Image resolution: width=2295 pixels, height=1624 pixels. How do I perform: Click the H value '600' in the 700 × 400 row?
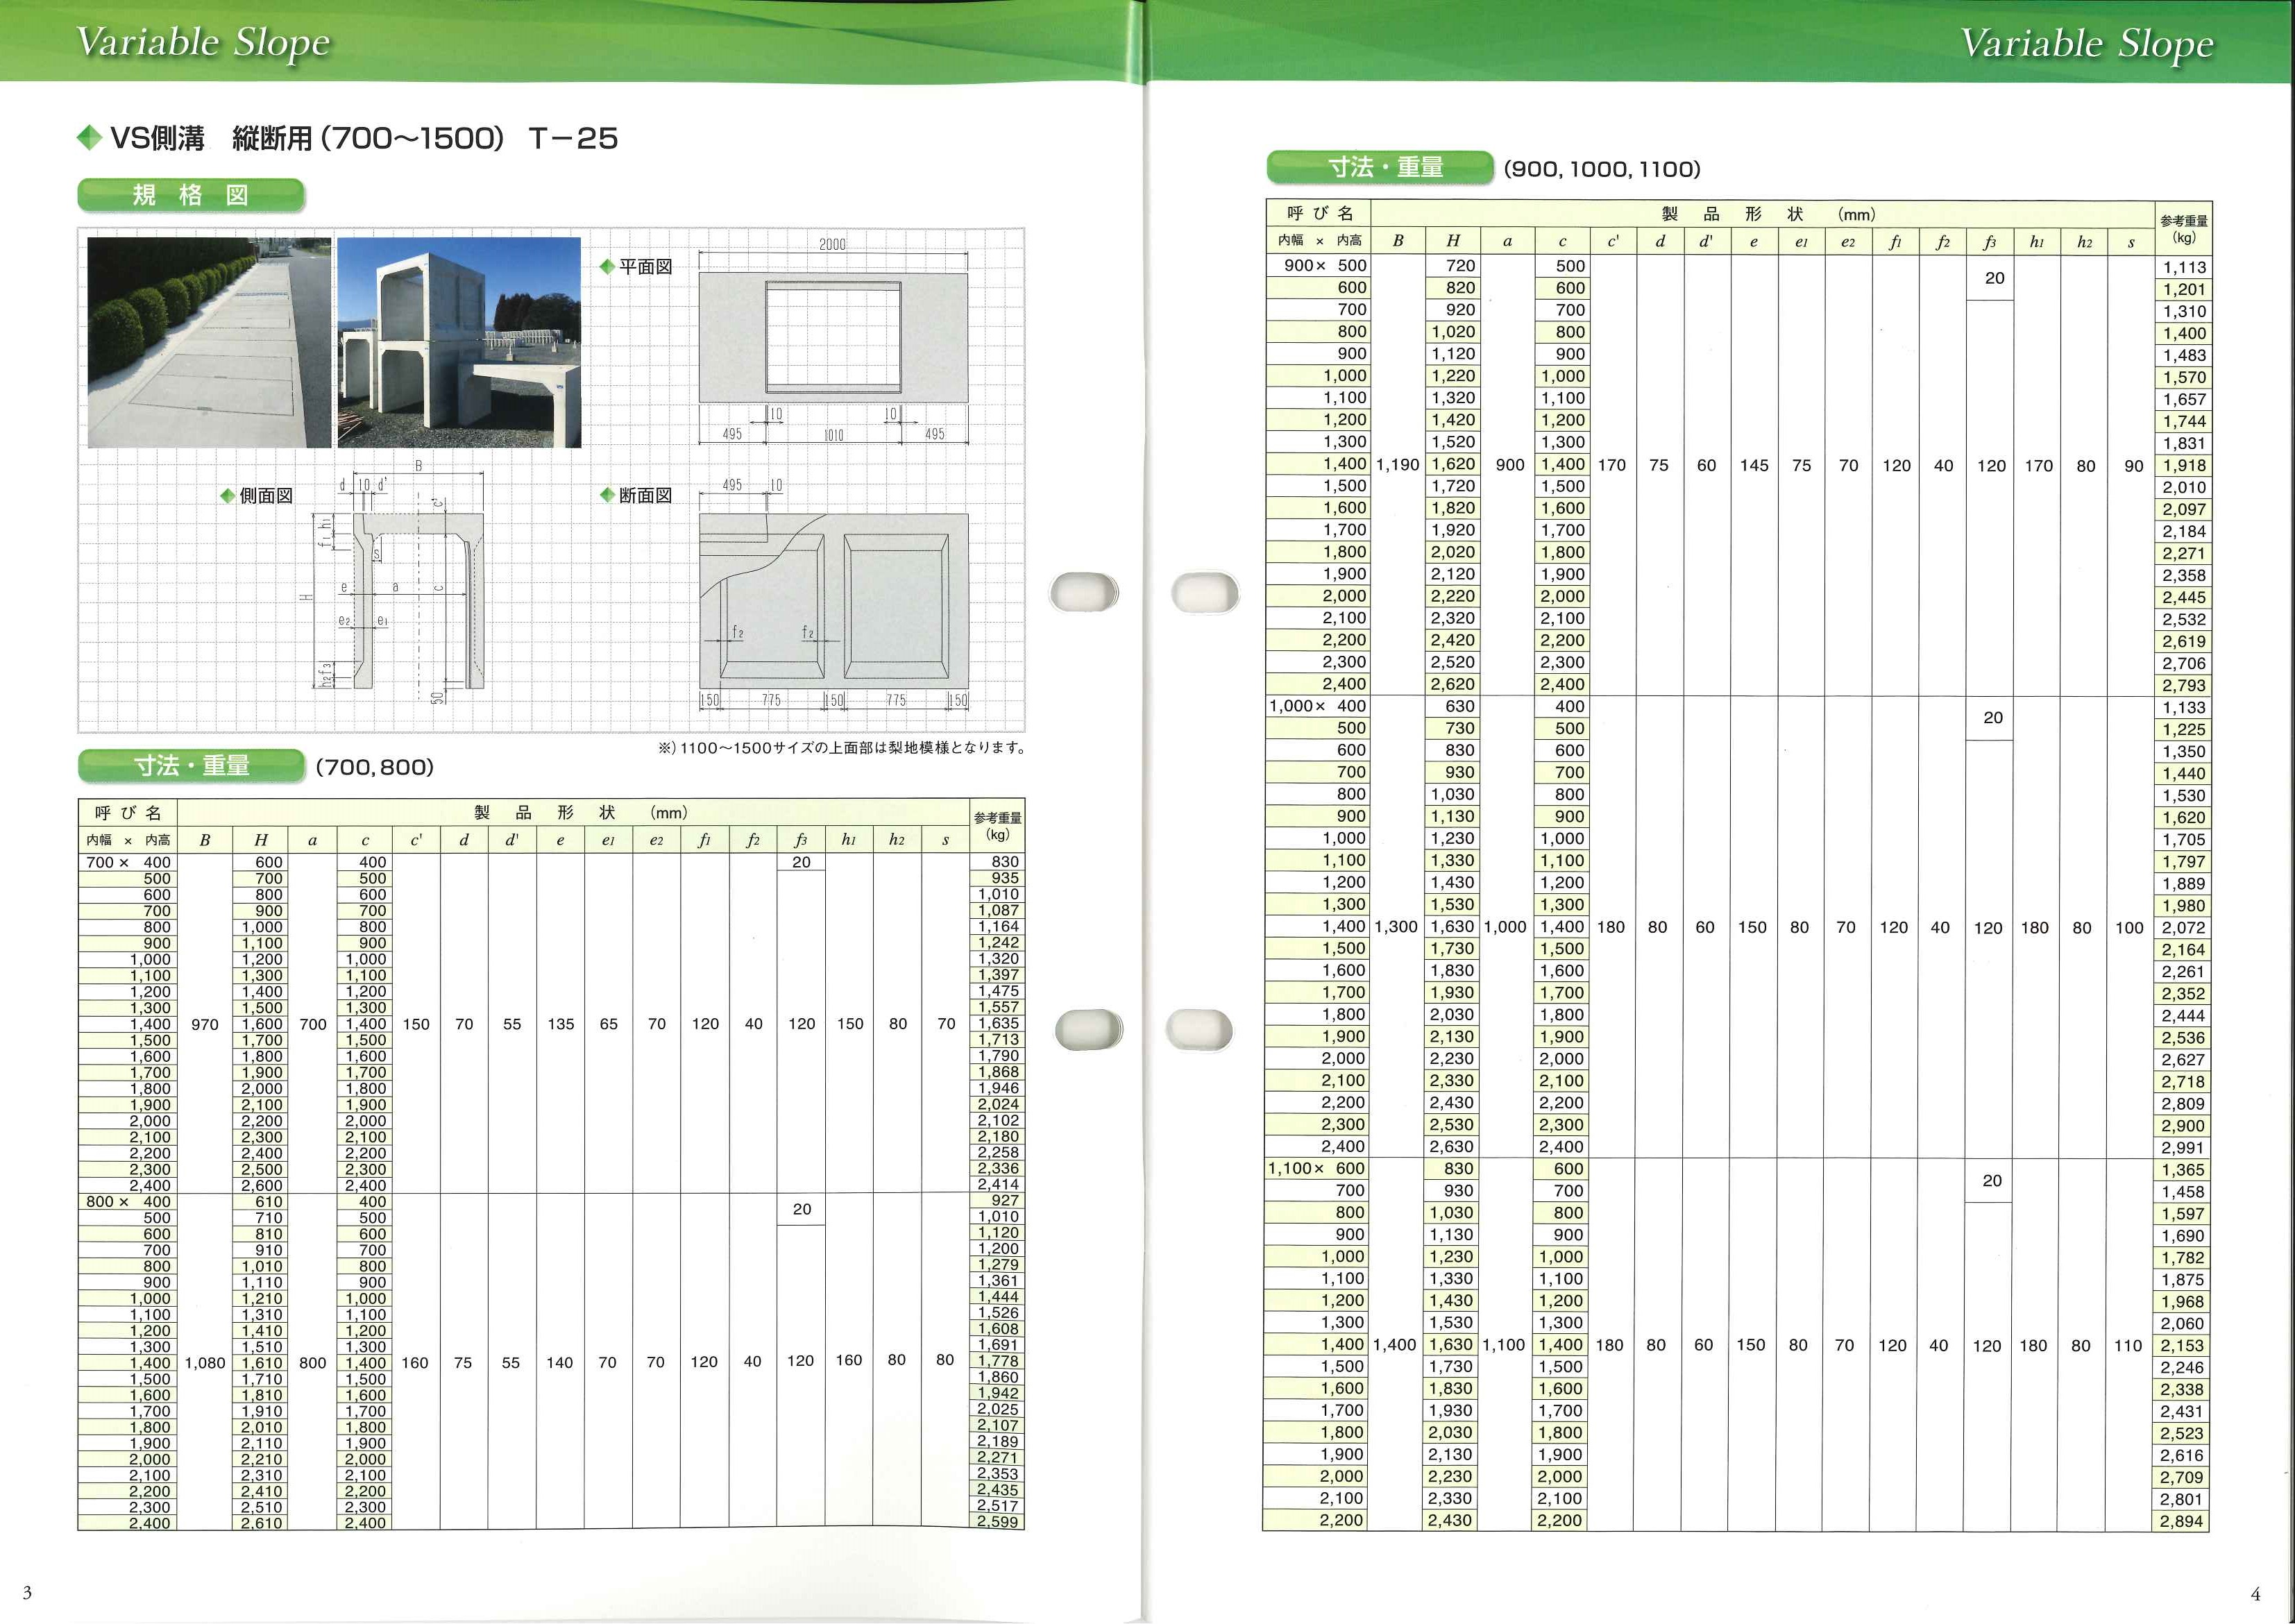268,862
